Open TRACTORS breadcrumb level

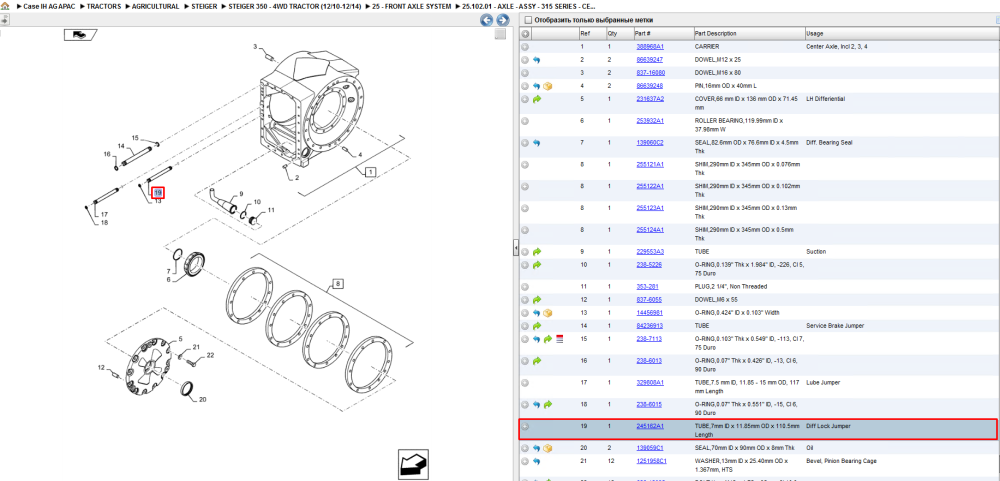click(103, 6)
